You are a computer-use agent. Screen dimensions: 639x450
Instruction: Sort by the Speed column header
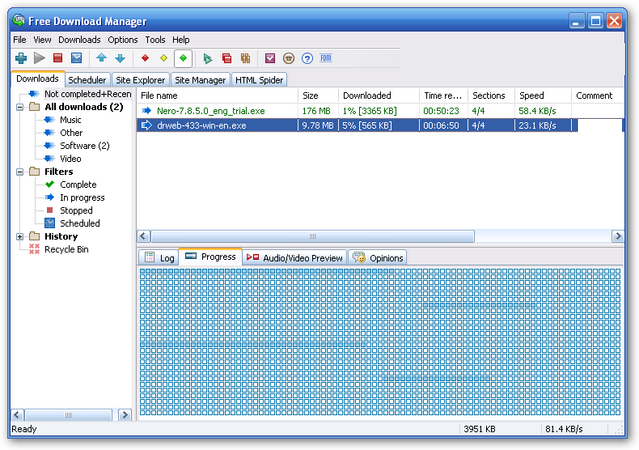pyautogui.click(x=543, y=96)
